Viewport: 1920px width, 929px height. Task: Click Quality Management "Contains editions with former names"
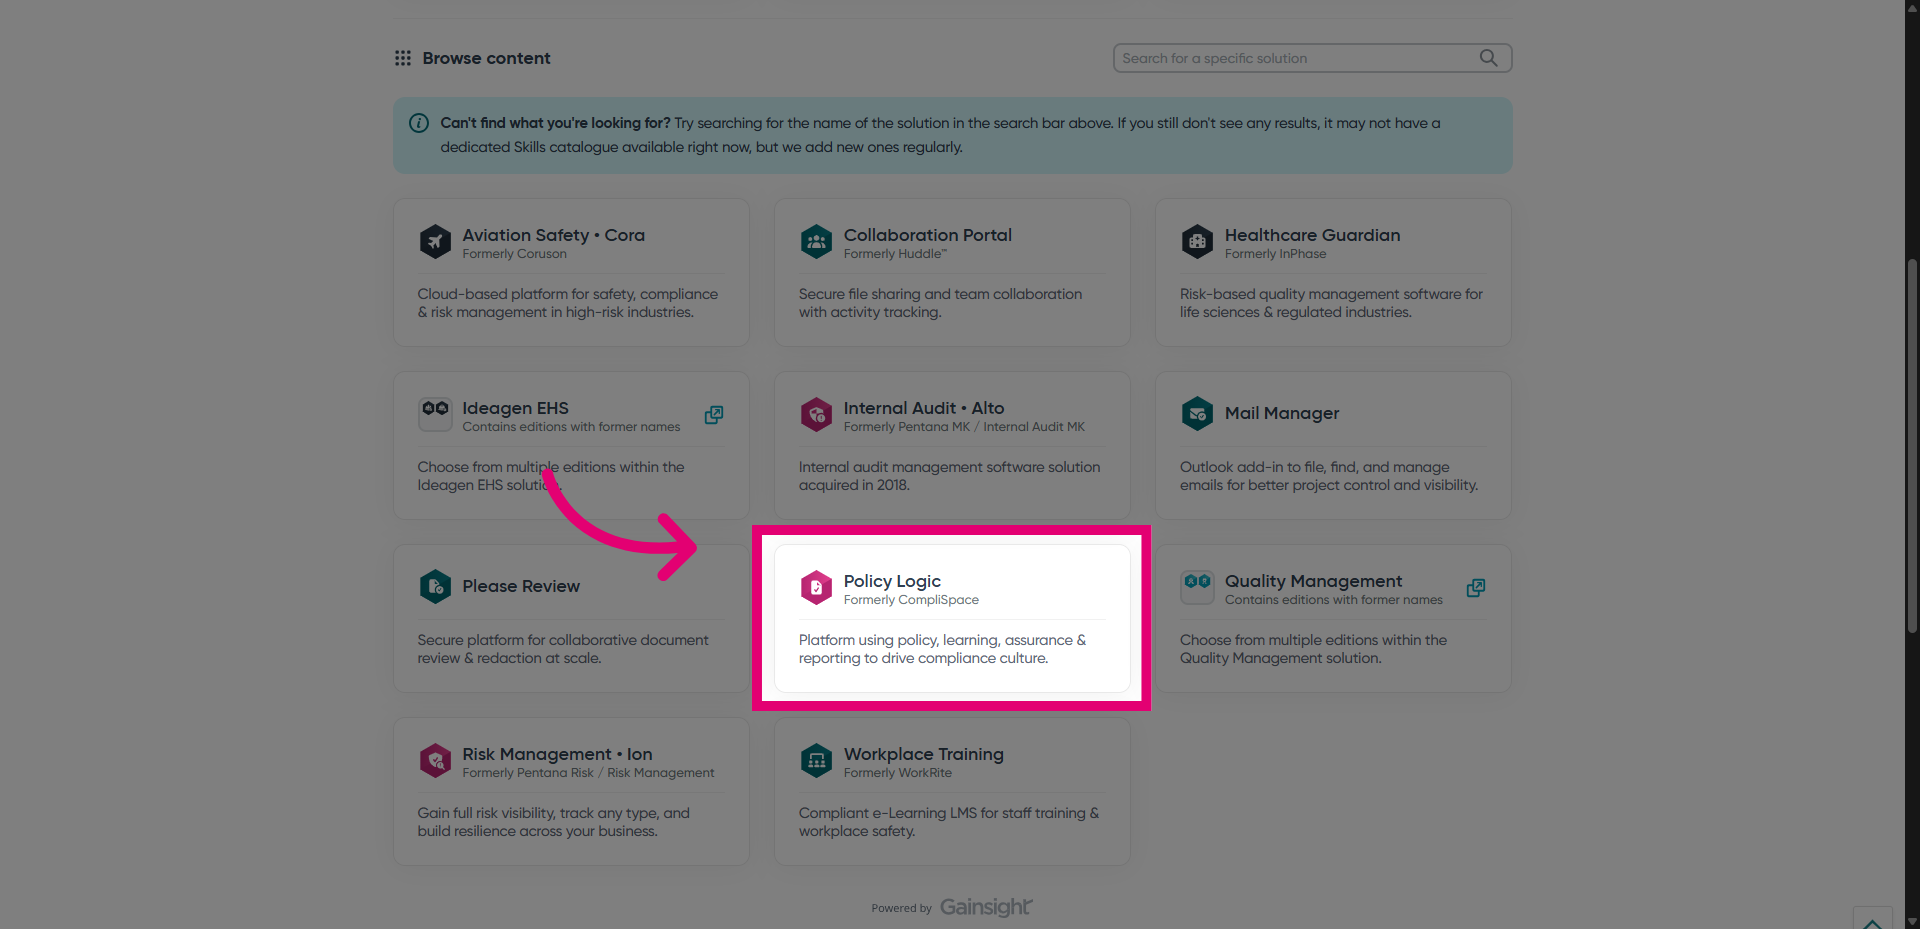[1334, 600]
